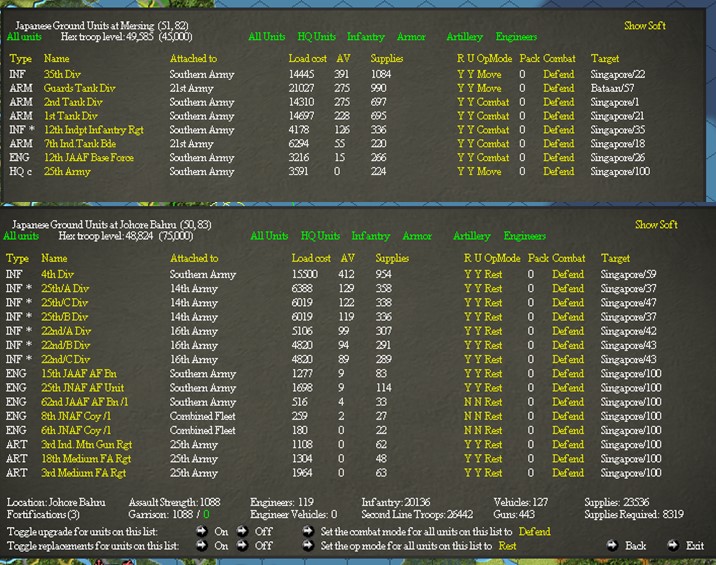Change Rest op mode of 25th/C Div

(493, 302)
